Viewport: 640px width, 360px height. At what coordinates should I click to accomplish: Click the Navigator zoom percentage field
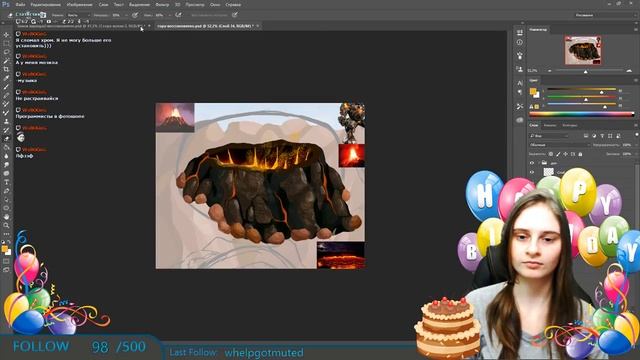pyautogui.click(x=533, y=71)
